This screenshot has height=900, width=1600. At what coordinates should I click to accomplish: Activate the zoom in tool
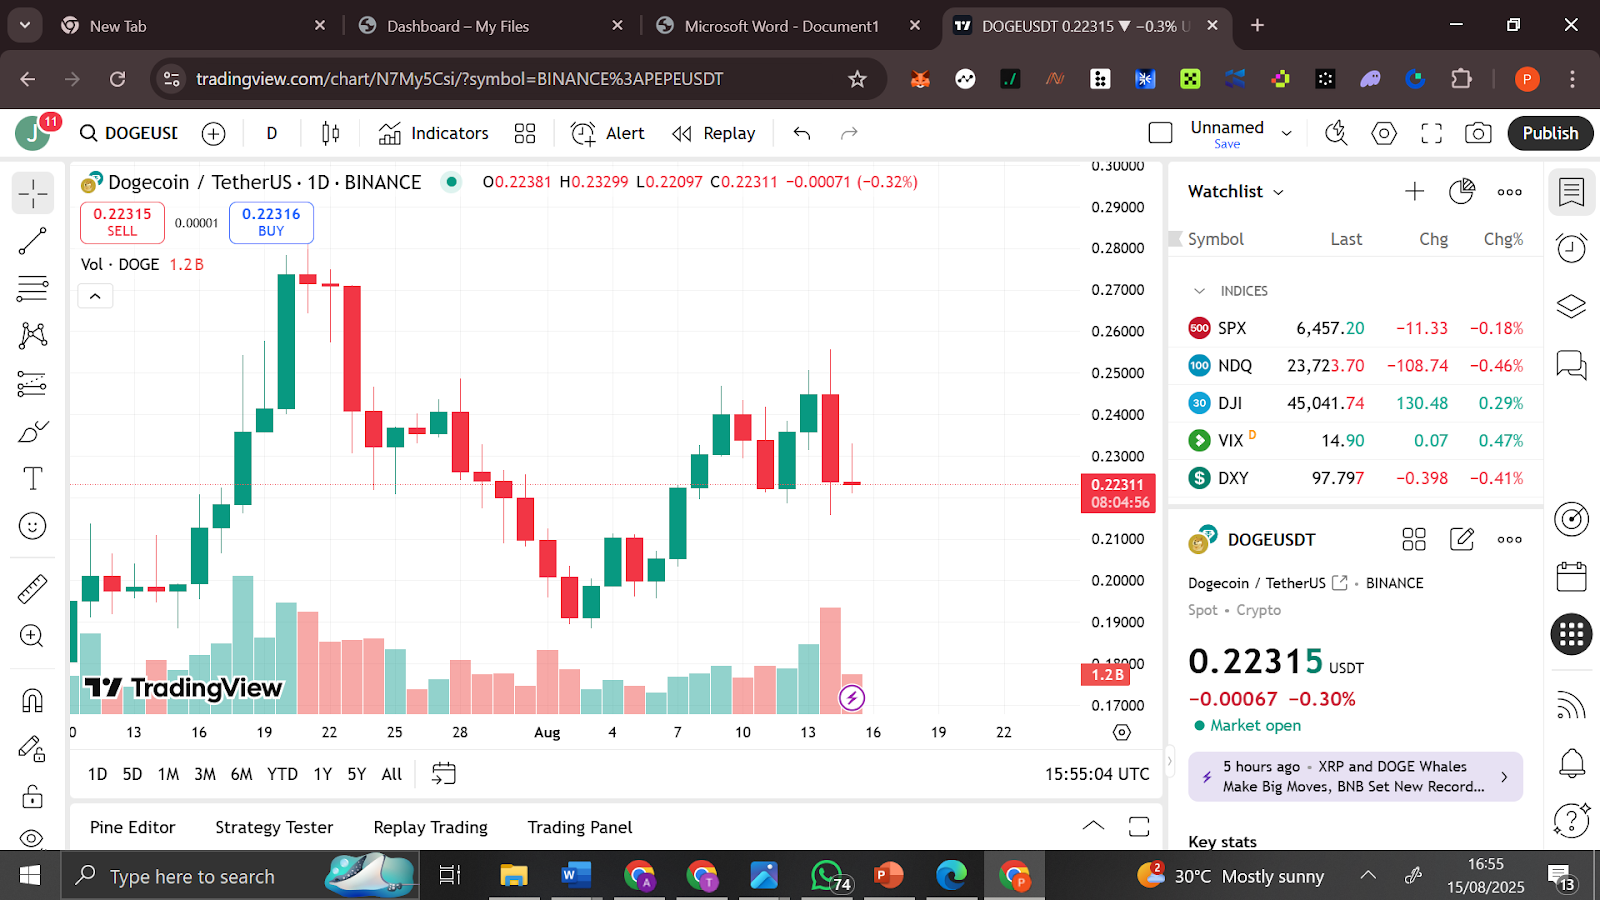coord(33,636)
